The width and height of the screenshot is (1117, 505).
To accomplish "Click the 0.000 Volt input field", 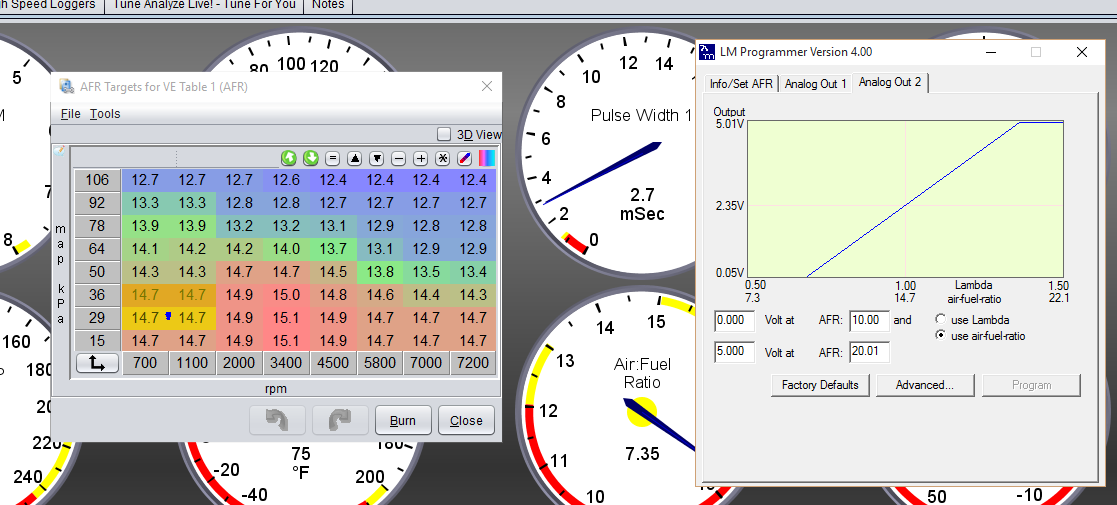I will coord(734,321).
